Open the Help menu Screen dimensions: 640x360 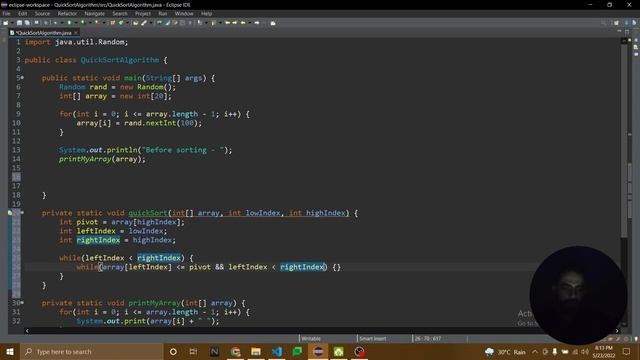[206, 13]
